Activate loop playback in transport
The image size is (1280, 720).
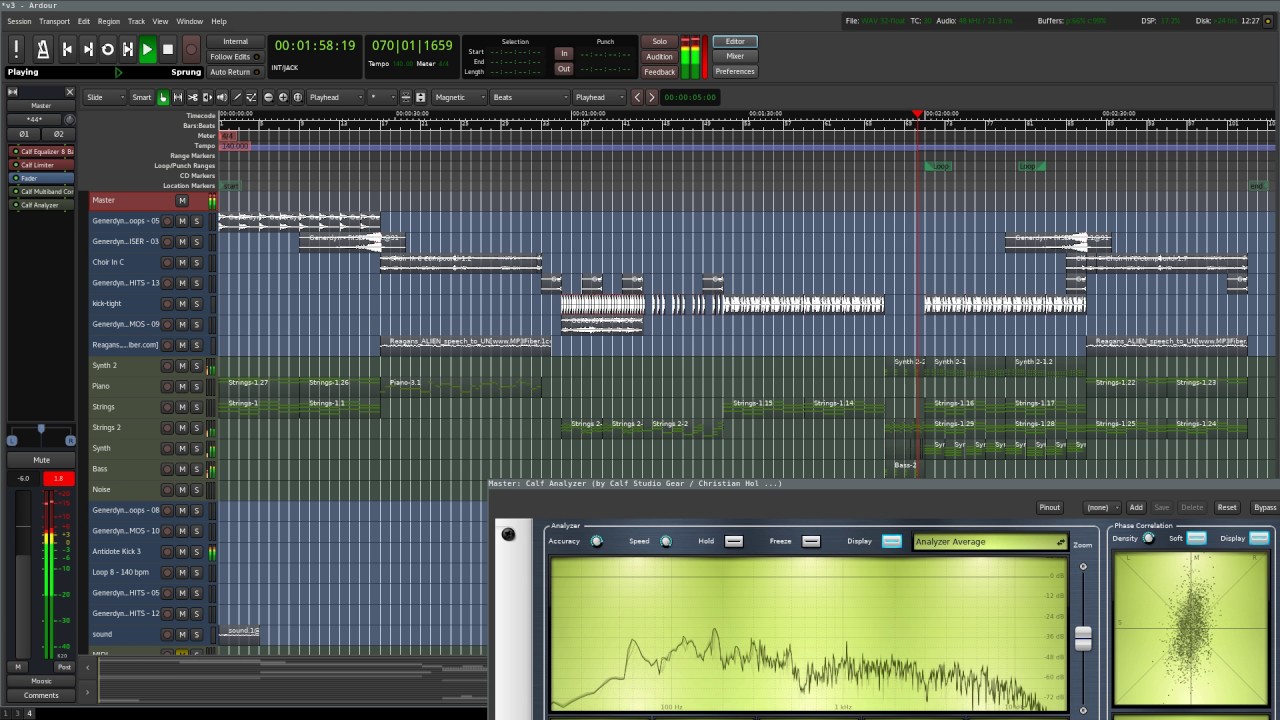[108, 49]
